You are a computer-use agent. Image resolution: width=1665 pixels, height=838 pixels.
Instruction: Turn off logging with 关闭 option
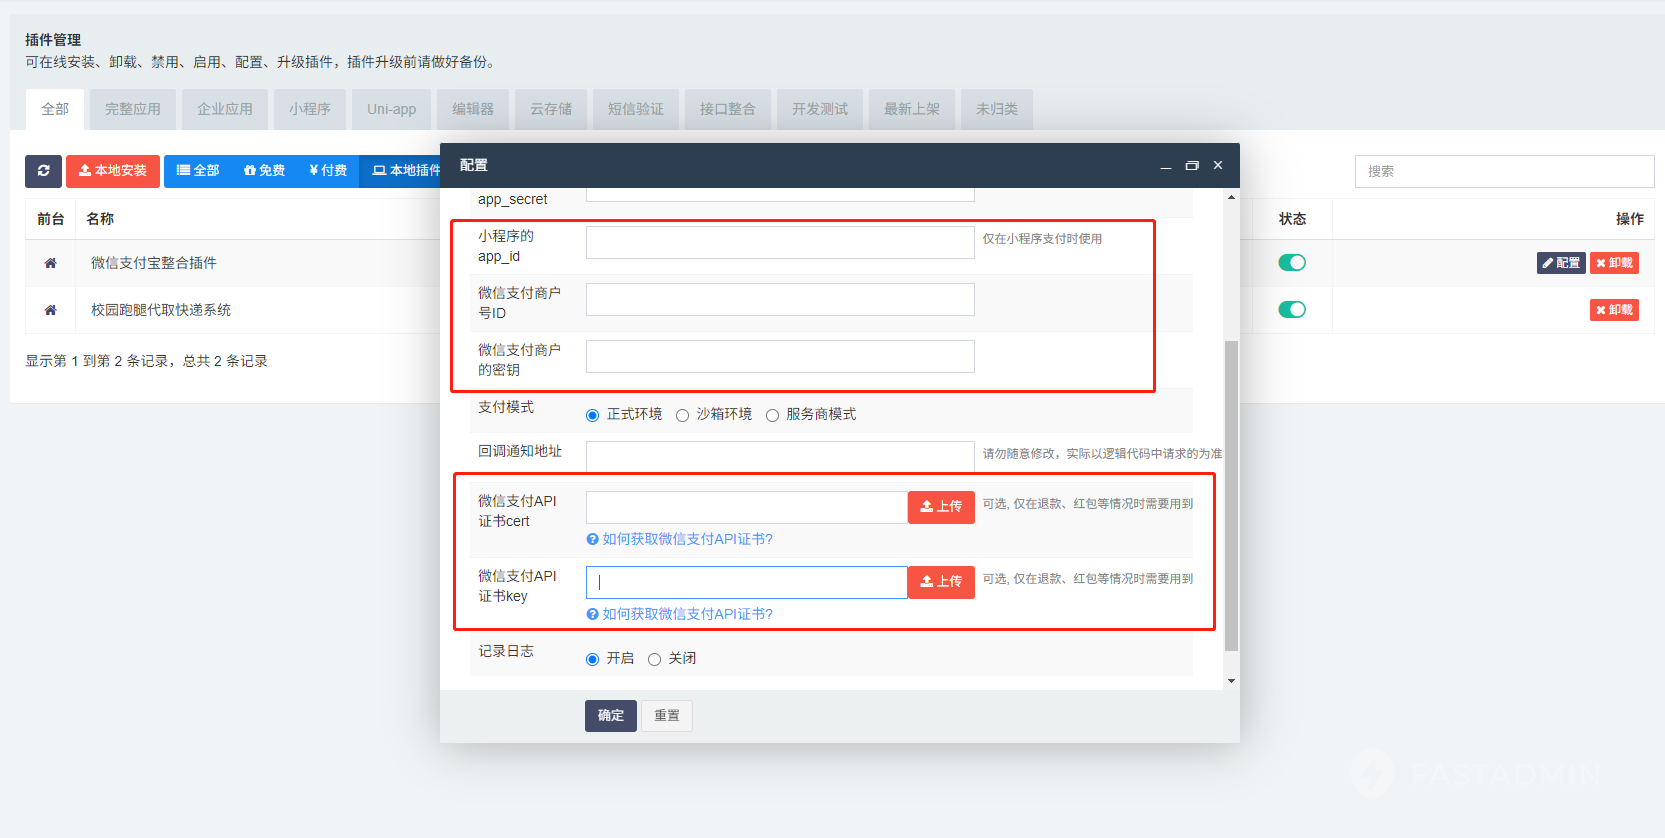(x=655, y=659)
